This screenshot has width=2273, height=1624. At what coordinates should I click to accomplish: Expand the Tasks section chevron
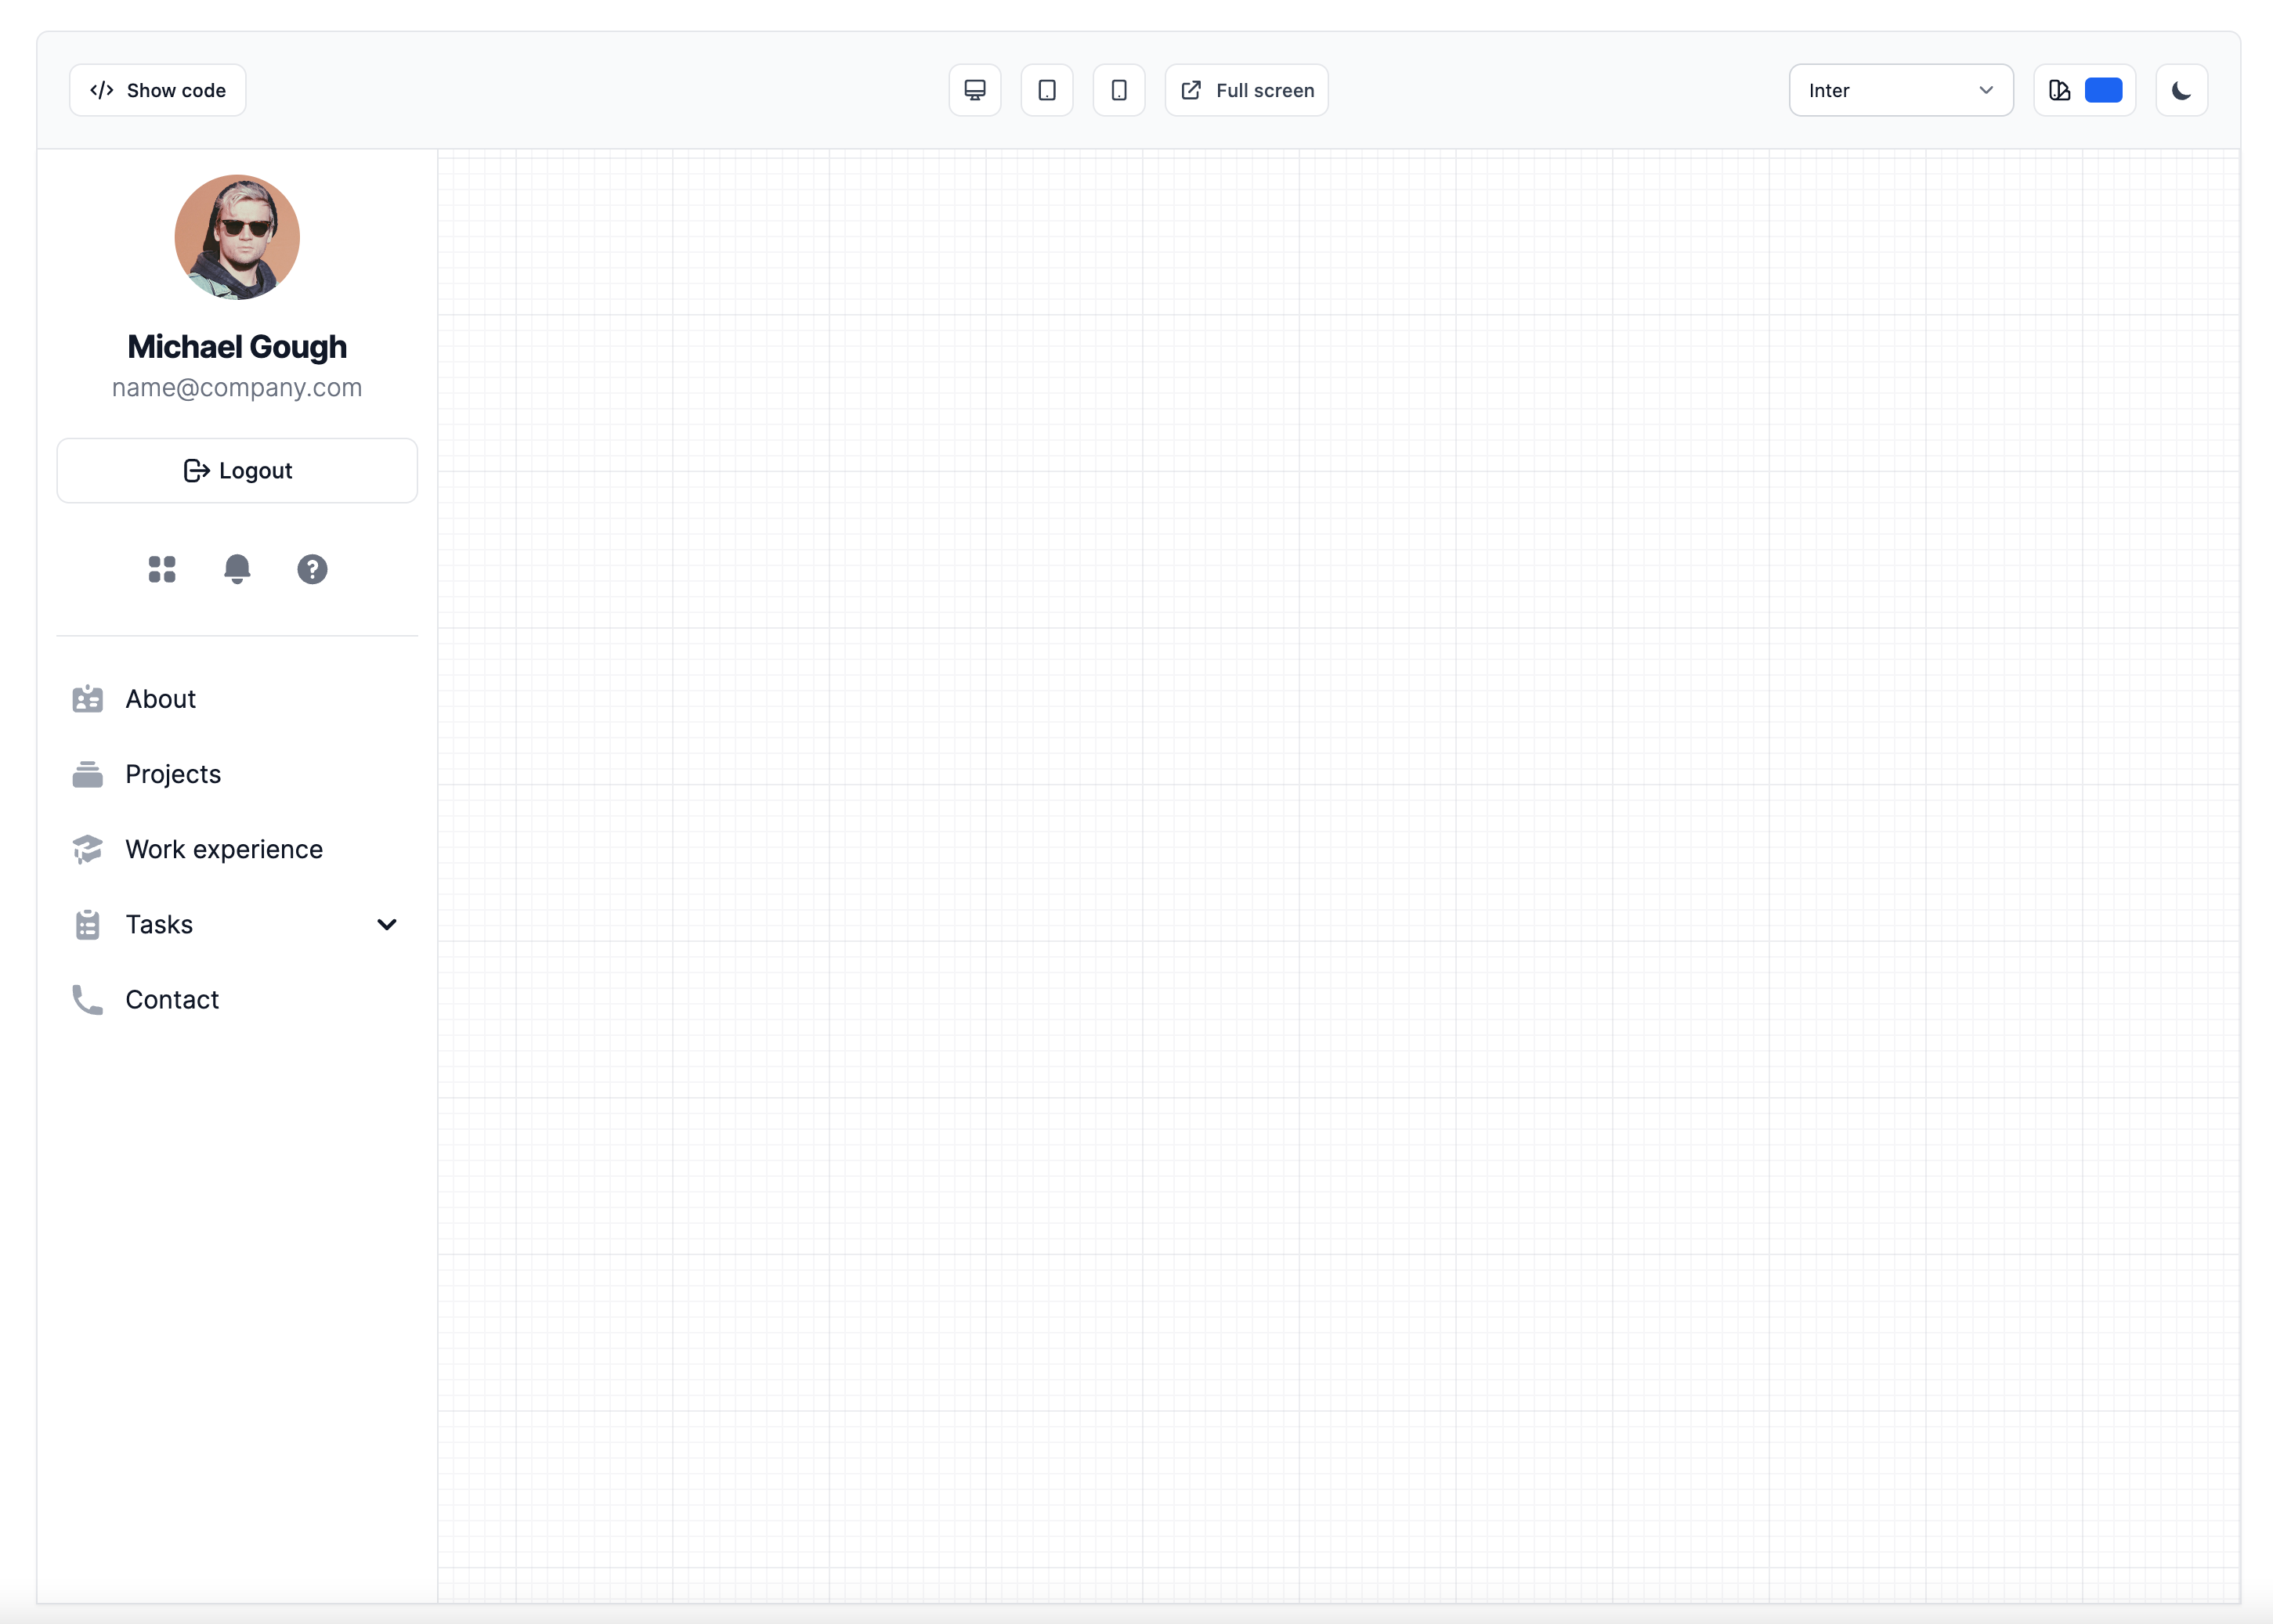(388, 924)
